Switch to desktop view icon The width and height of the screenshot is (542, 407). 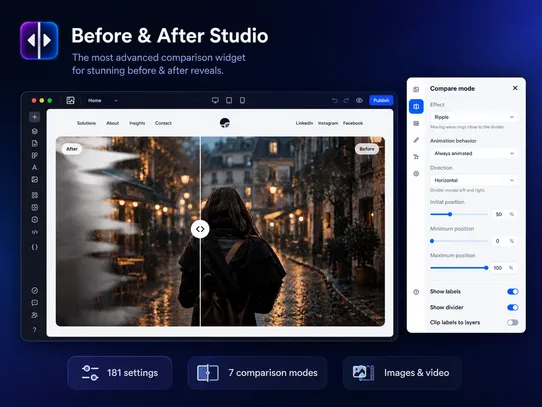coord(215,100)
